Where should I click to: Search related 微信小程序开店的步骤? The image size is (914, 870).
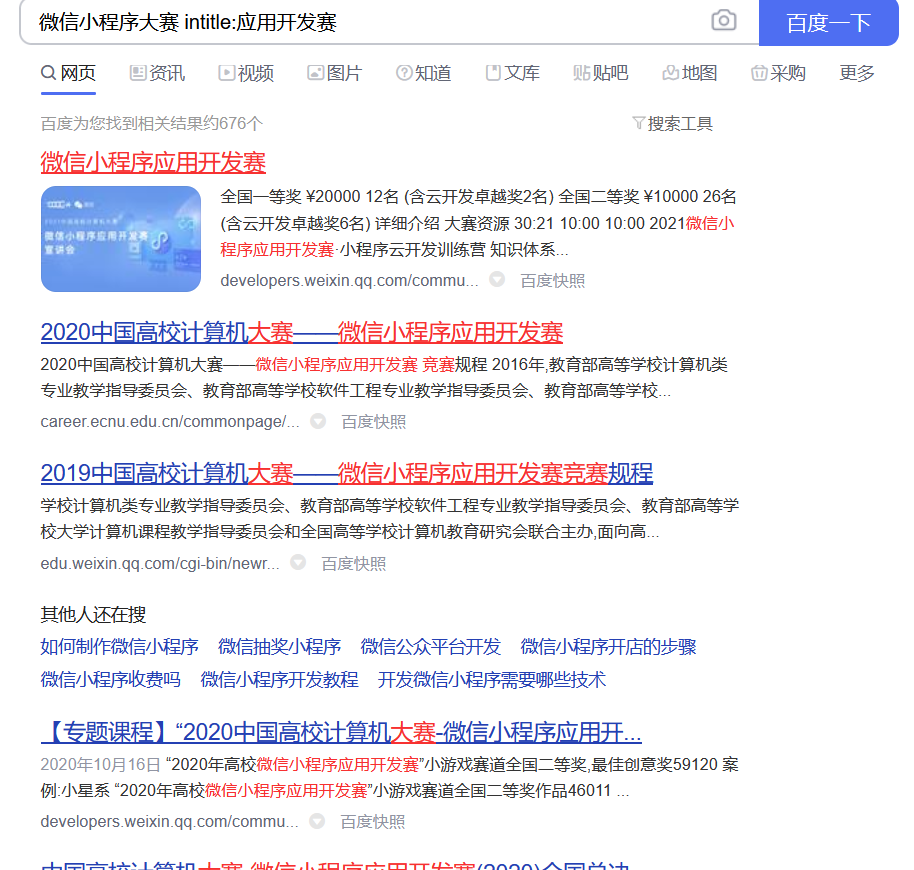tap(609, 647)
